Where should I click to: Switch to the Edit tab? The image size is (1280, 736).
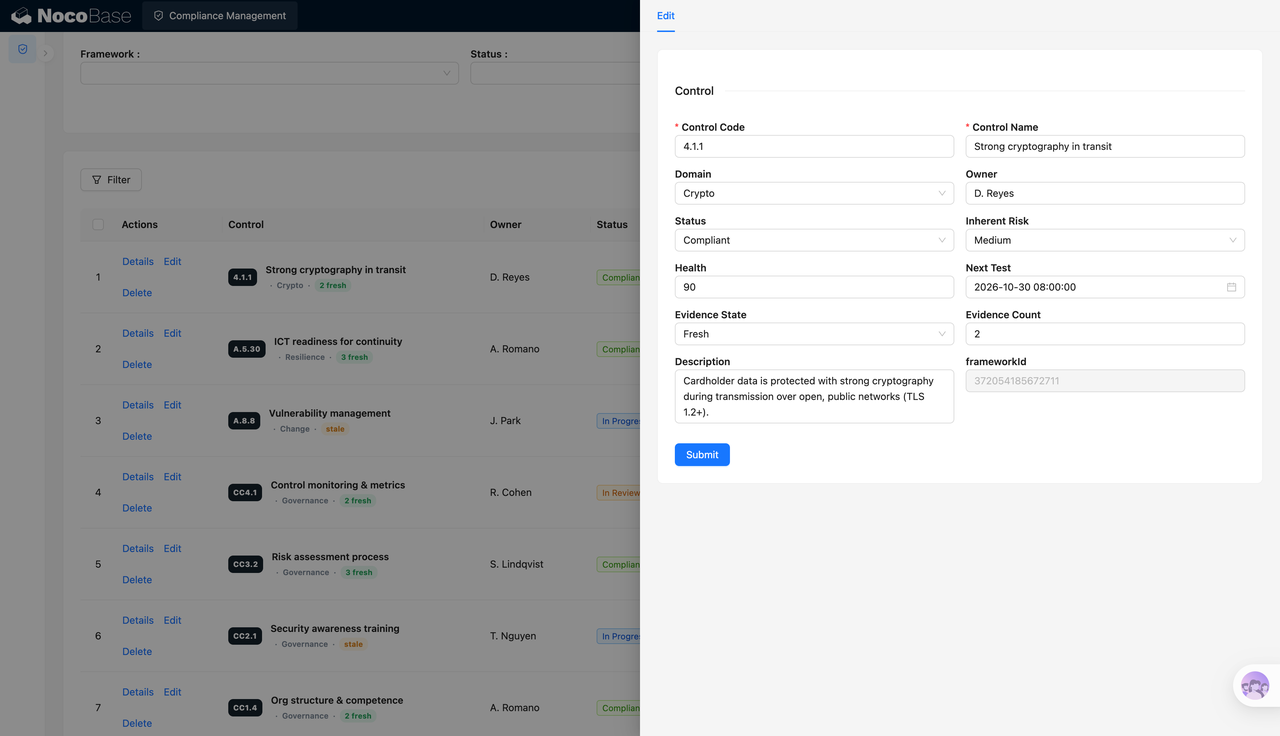click(x=666, y=16)
